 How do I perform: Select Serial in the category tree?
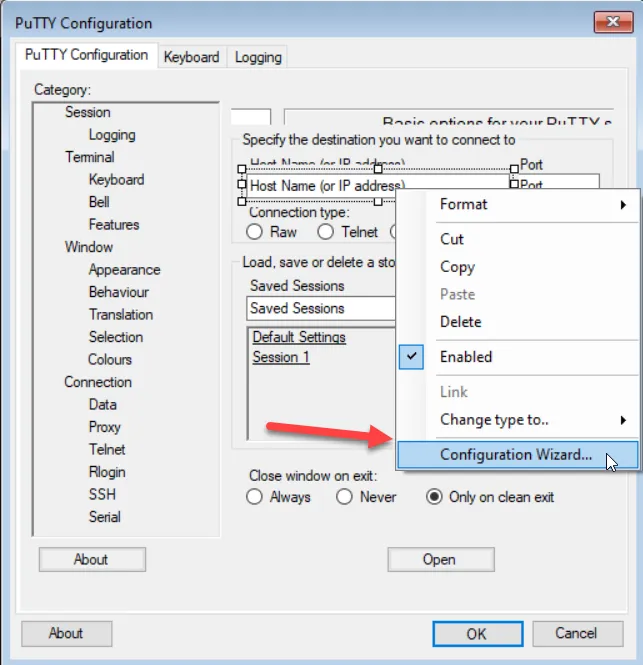coord(104,517)
